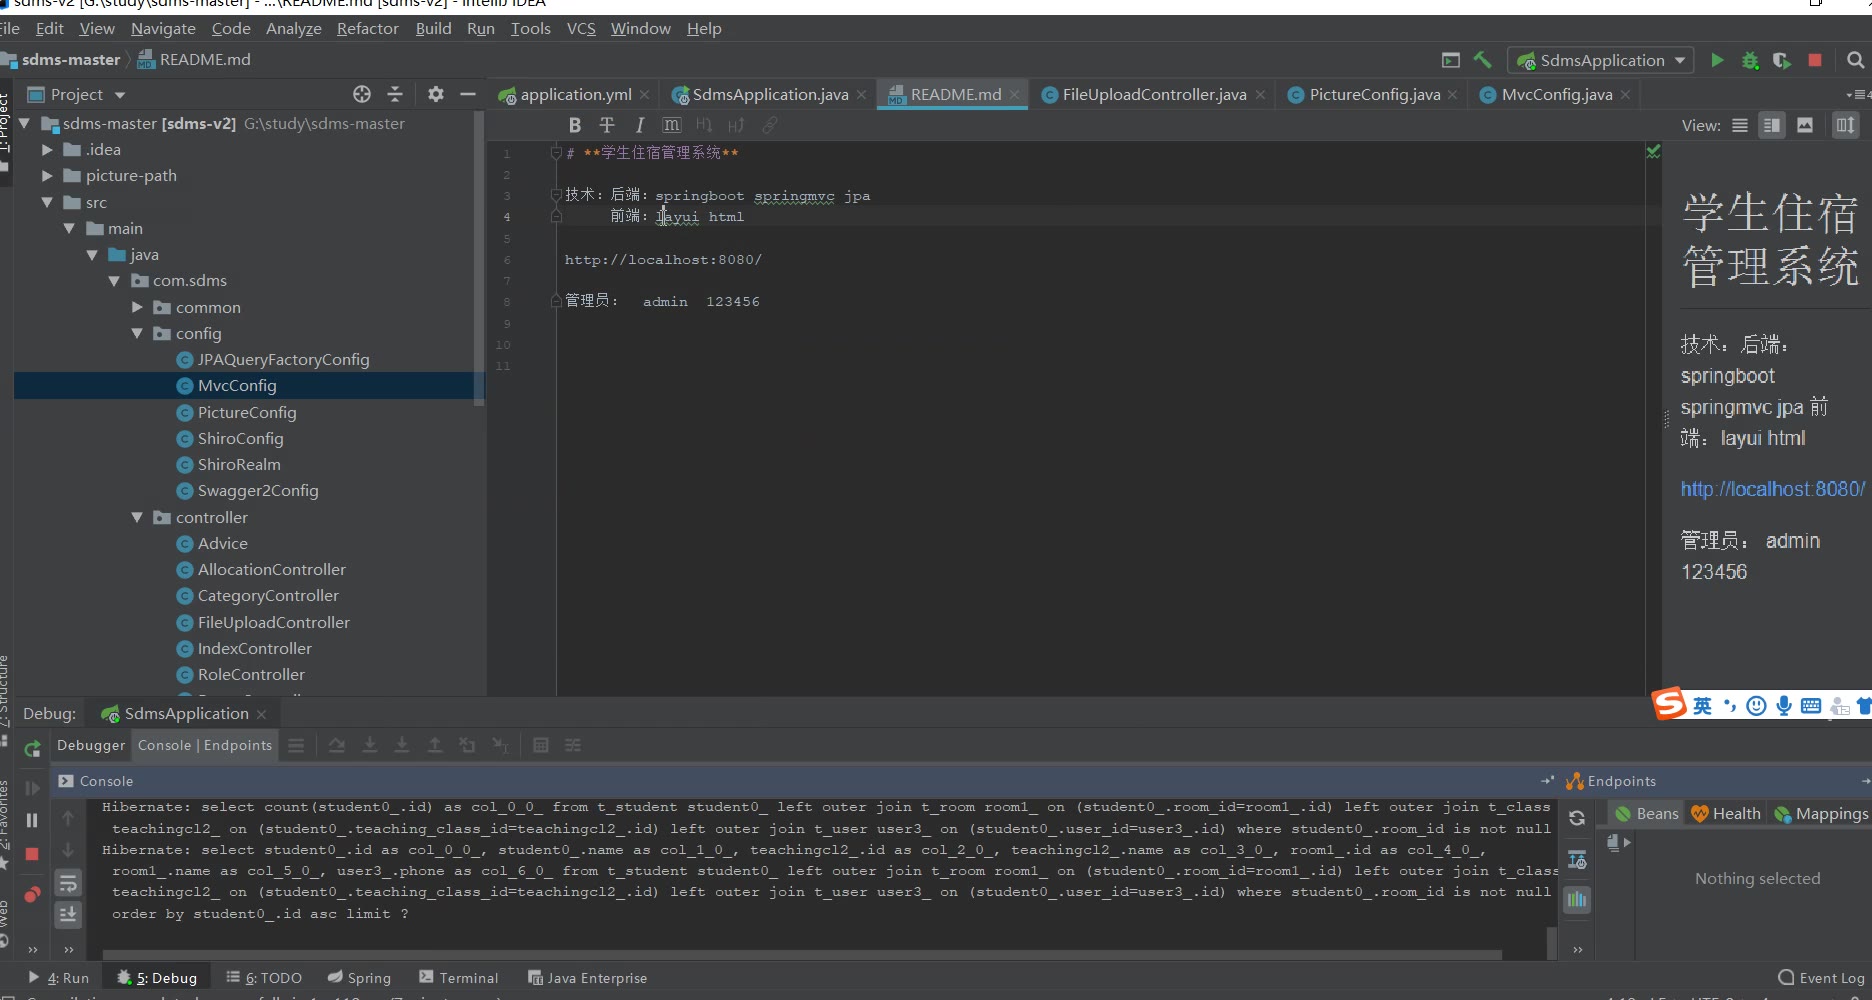Apply monospace code formatting in the markdown toolbar
Image resolution: width=1872 pixels, height=1000 pixels.
672,125
